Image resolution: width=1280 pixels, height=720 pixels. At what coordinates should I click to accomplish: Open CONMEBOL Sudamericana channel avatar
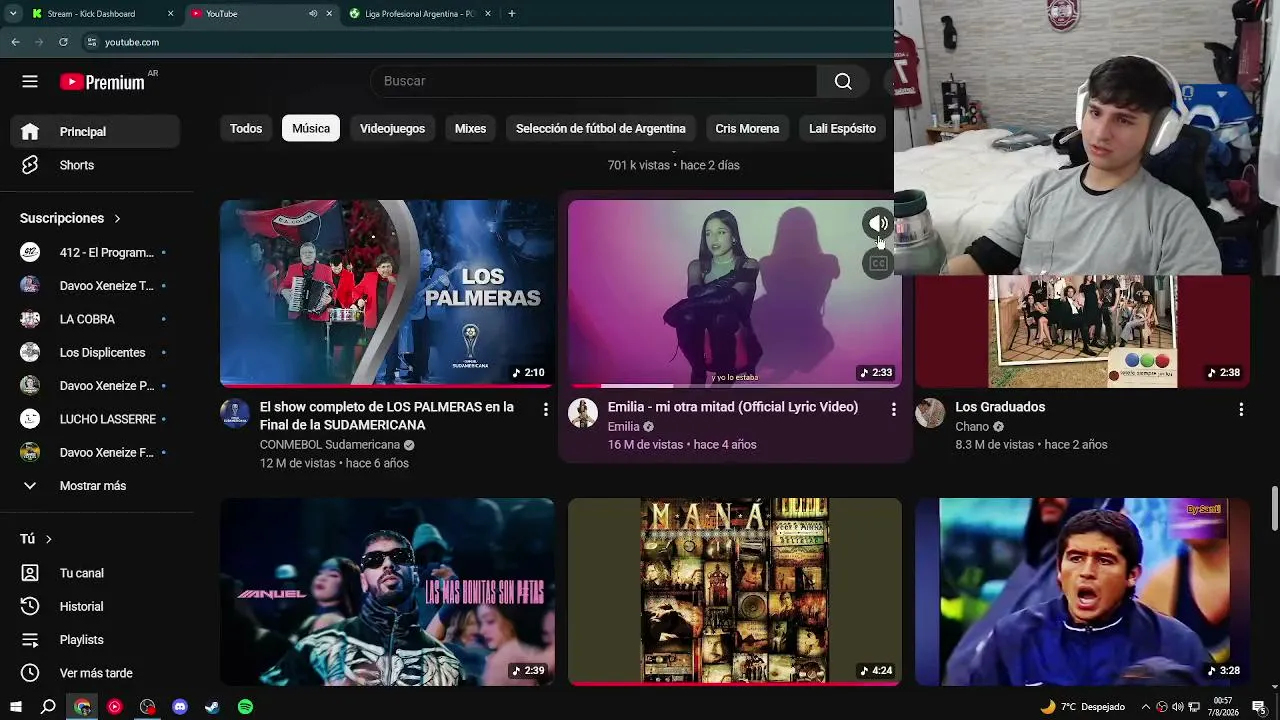(235, 413)
